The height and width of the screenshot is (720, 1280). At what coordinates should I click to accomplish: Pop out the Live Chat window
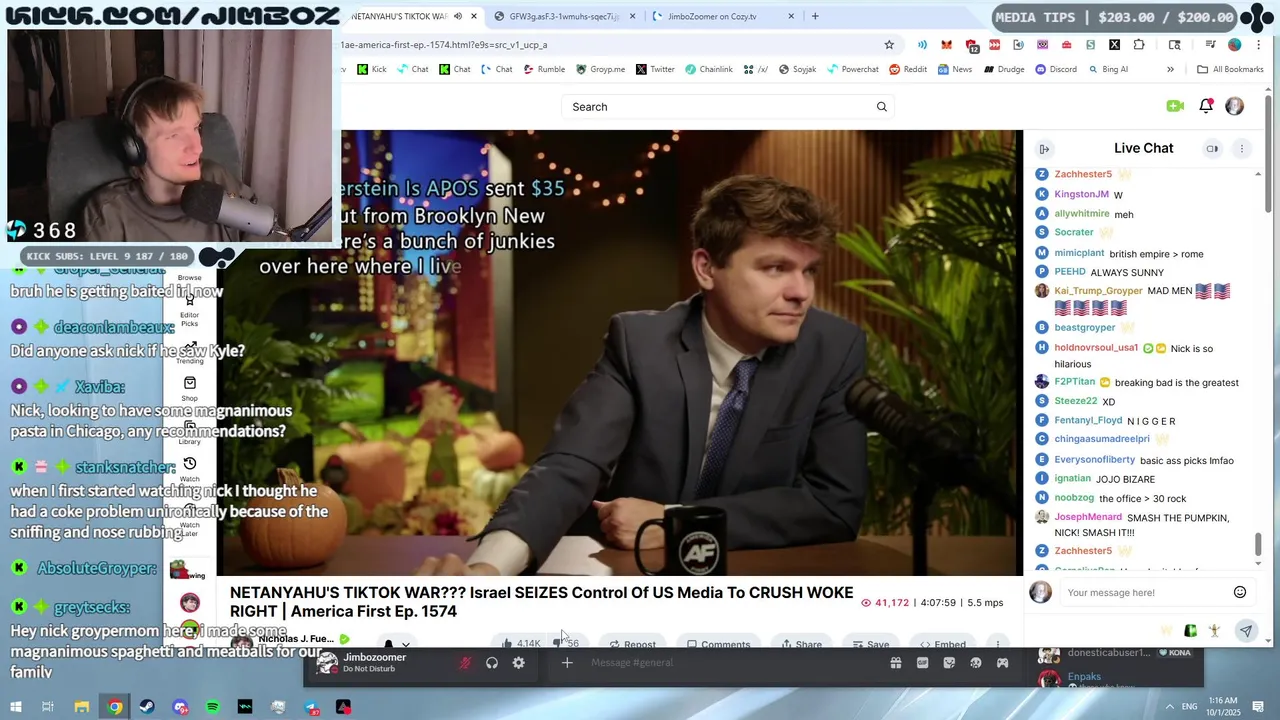click(1212, 148)
